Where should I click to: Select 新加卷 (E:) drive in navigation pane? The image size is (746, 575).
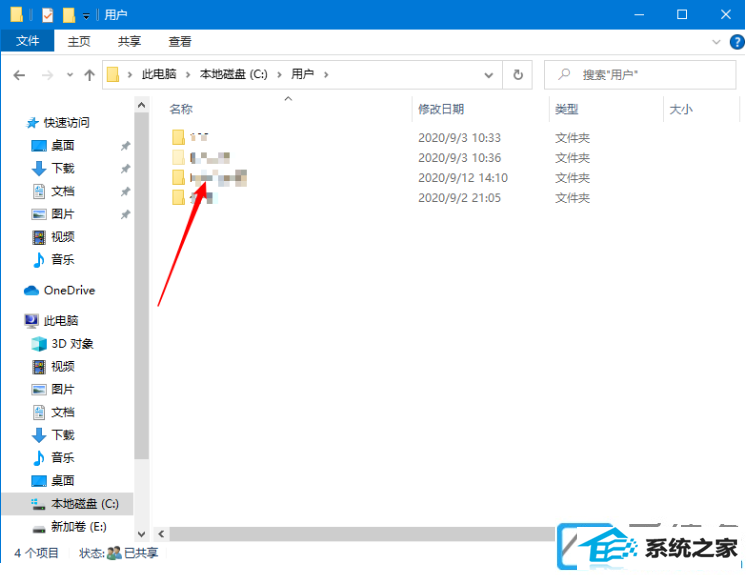point(79,526)
